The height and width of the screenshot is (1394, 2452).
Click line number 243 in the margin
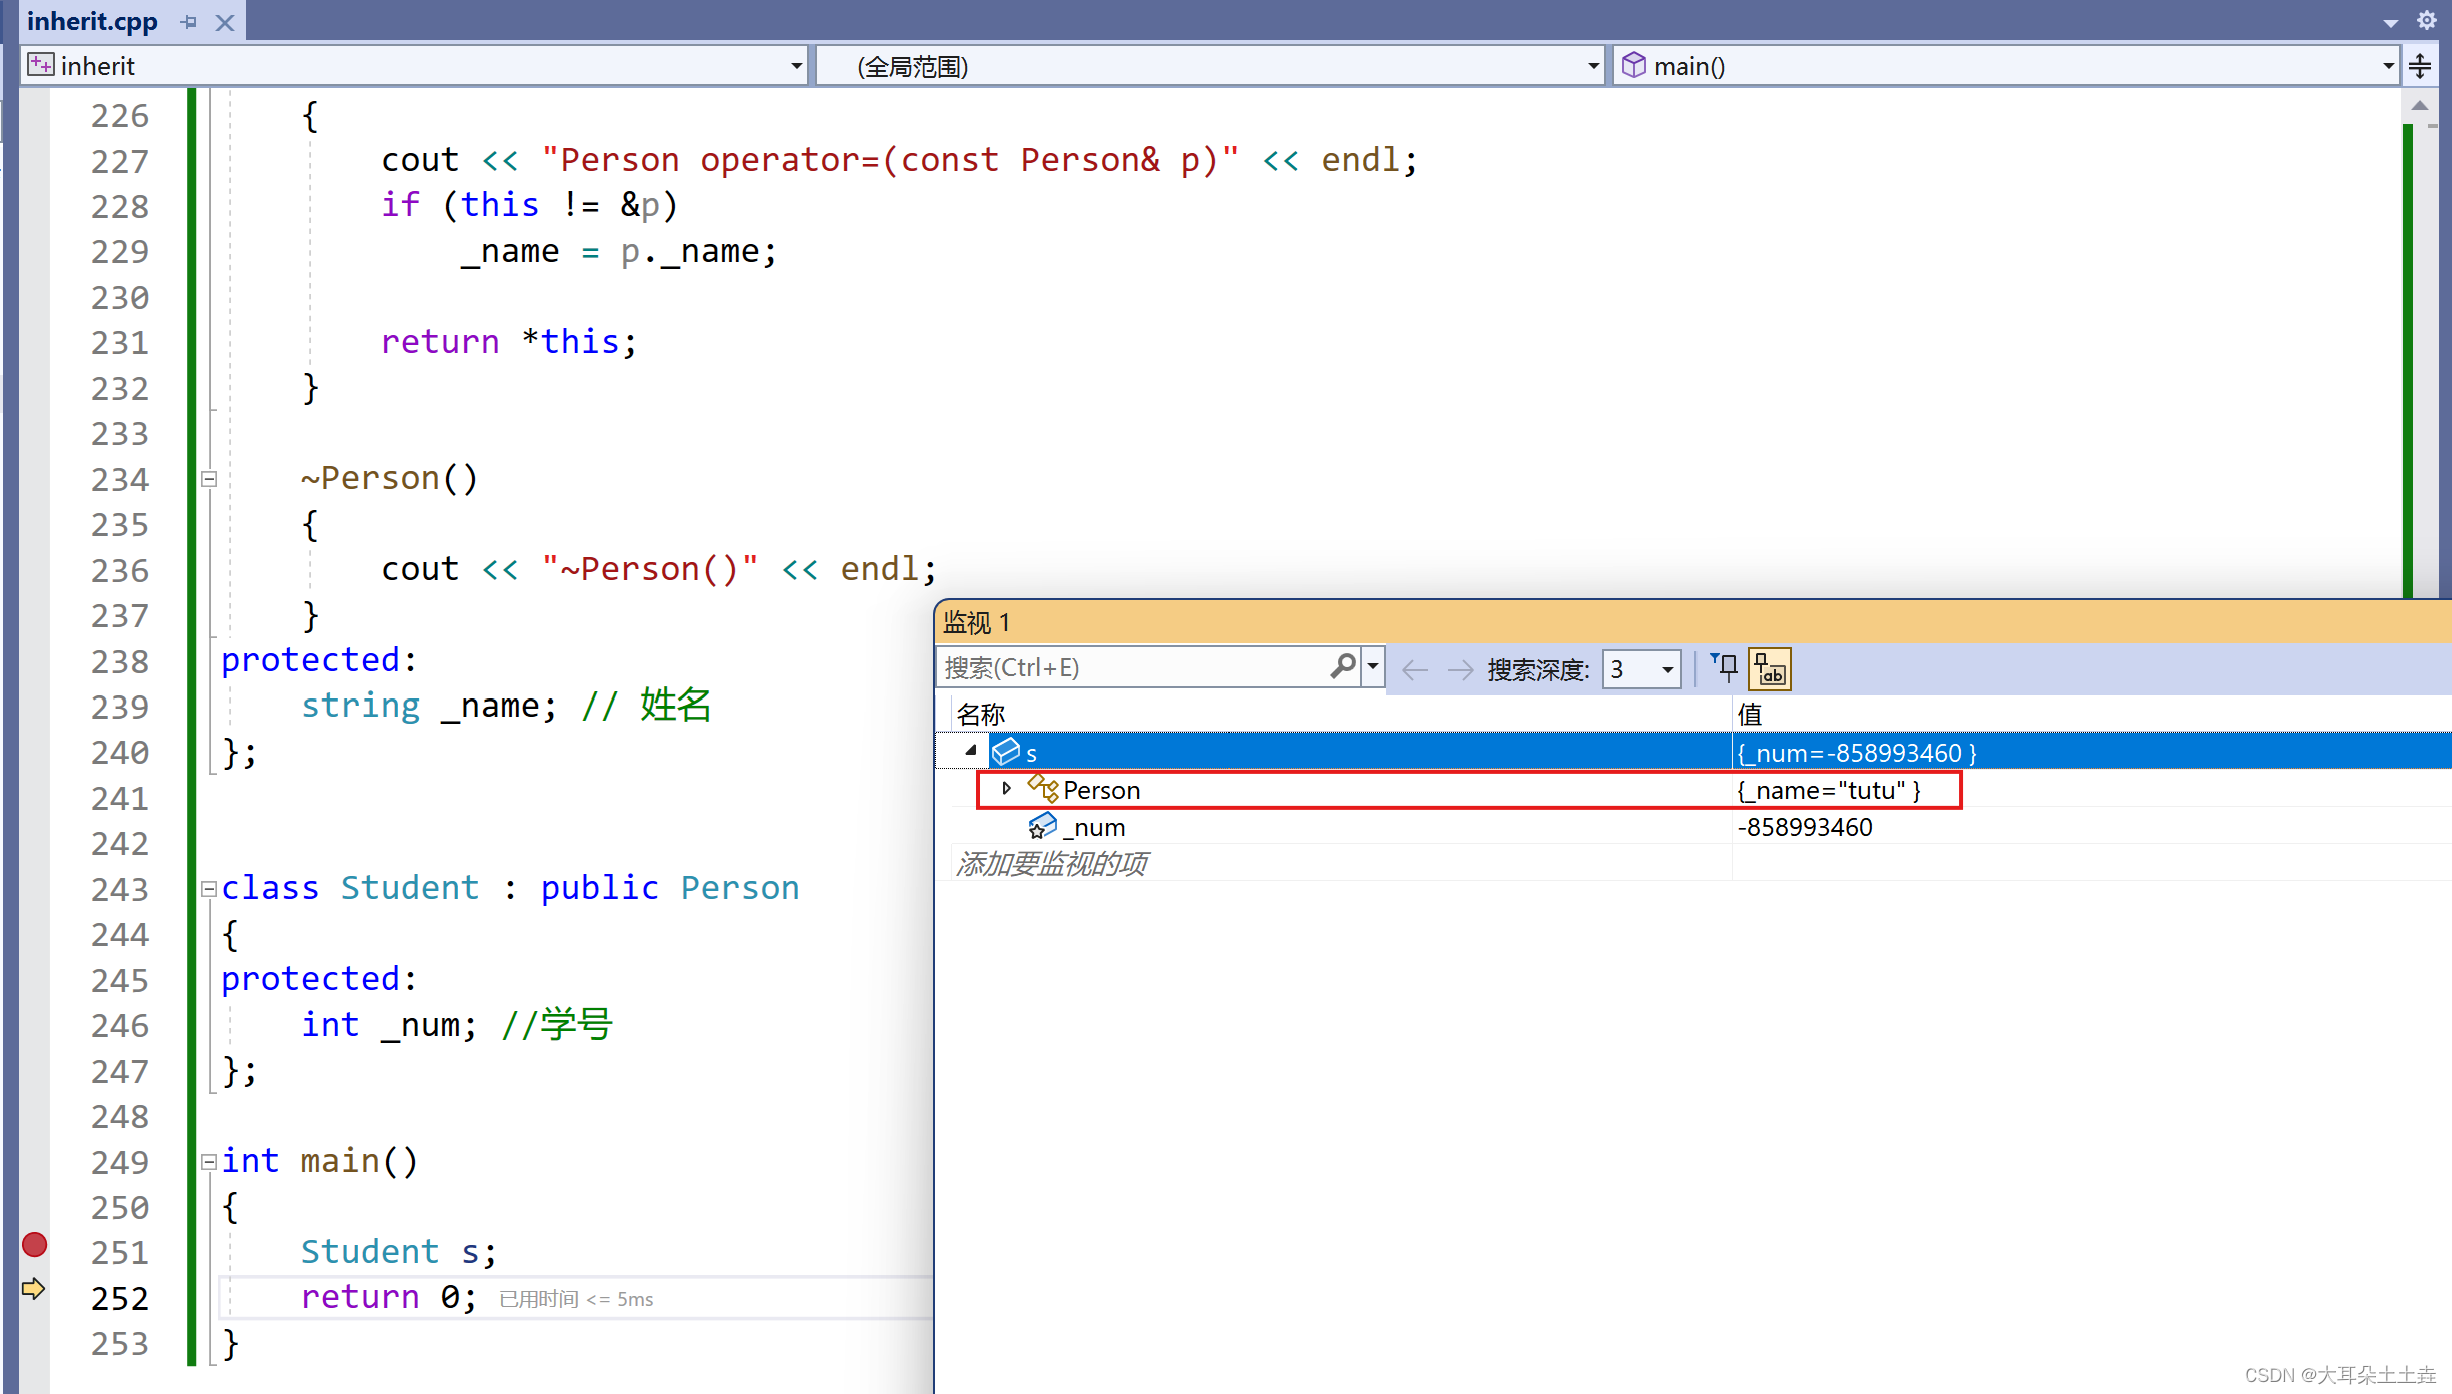coord(120,889)
